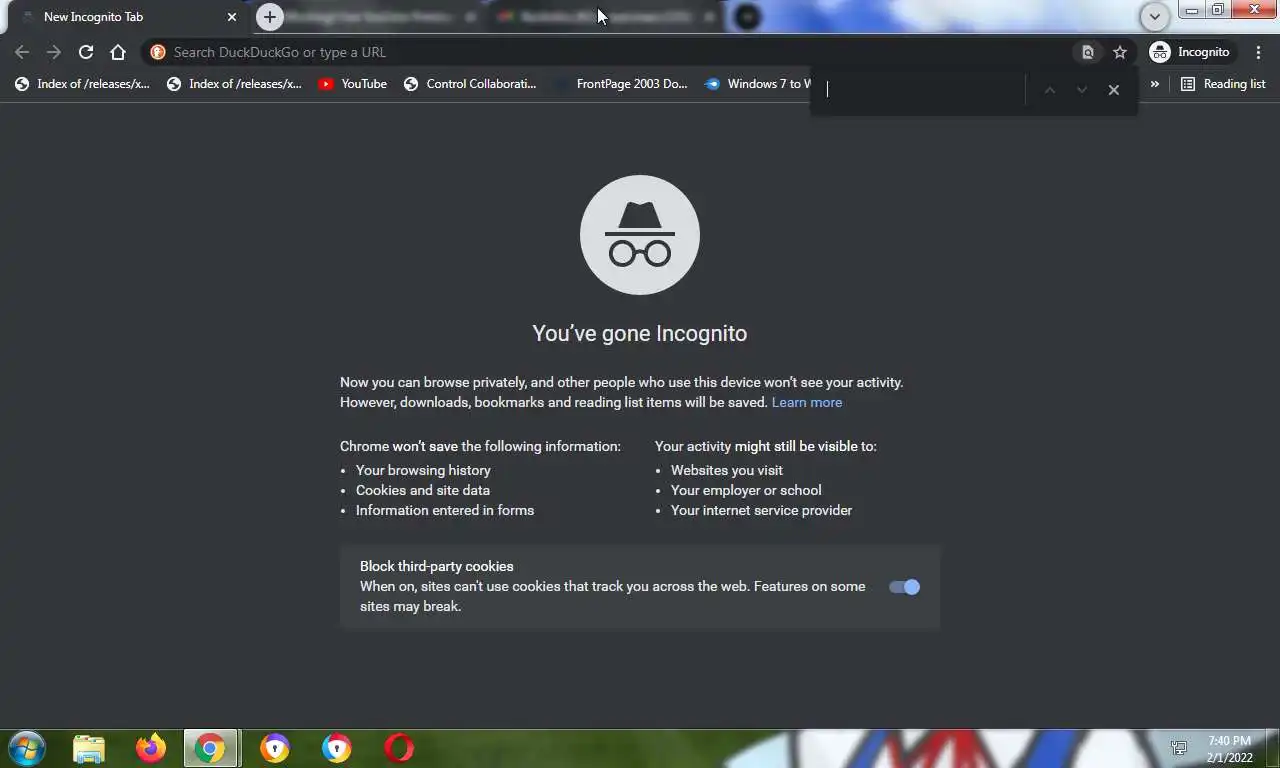Launch Opera from the taskbar

(399, 748)
